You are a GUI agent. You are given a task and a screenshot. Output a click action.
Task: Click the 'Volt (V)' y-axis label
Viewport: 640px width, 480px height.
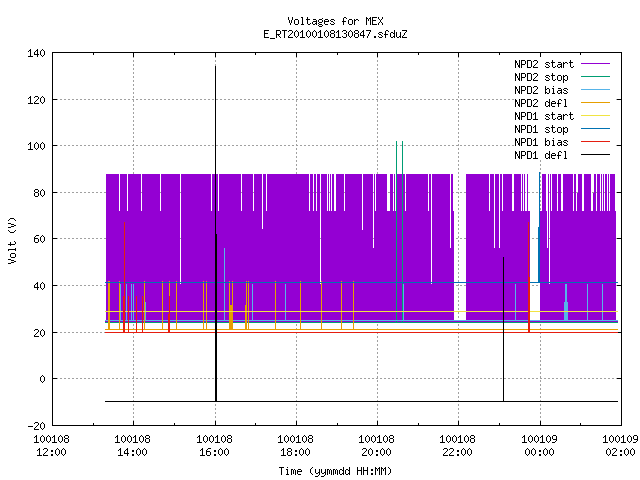click(x=13, y=240)
